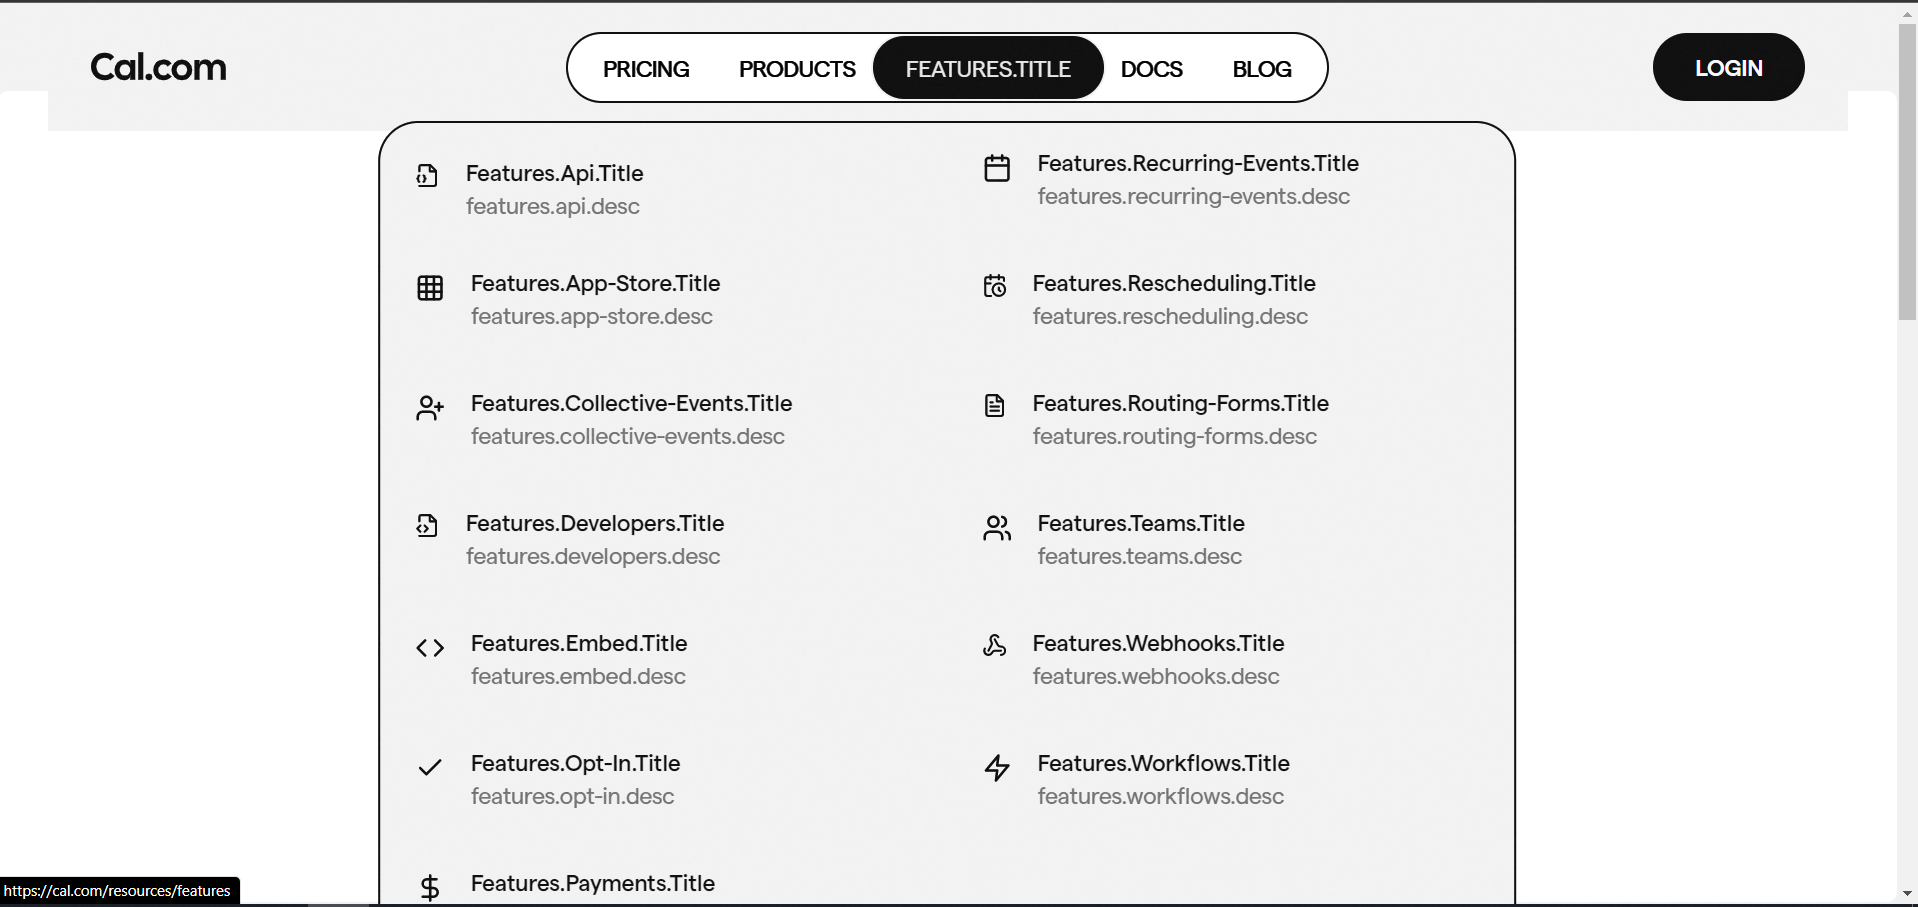Click the Workflows lightning bolt icon
The width and height of the screenshot is (1918, 907).
[x=996, y=768]
